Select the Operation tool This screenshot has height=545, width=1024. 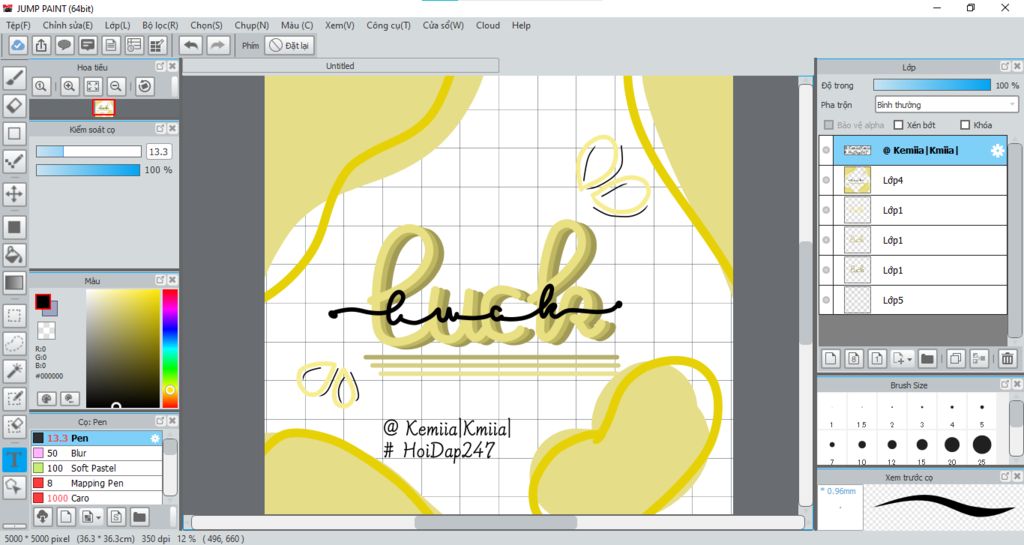tap(14, 486)
